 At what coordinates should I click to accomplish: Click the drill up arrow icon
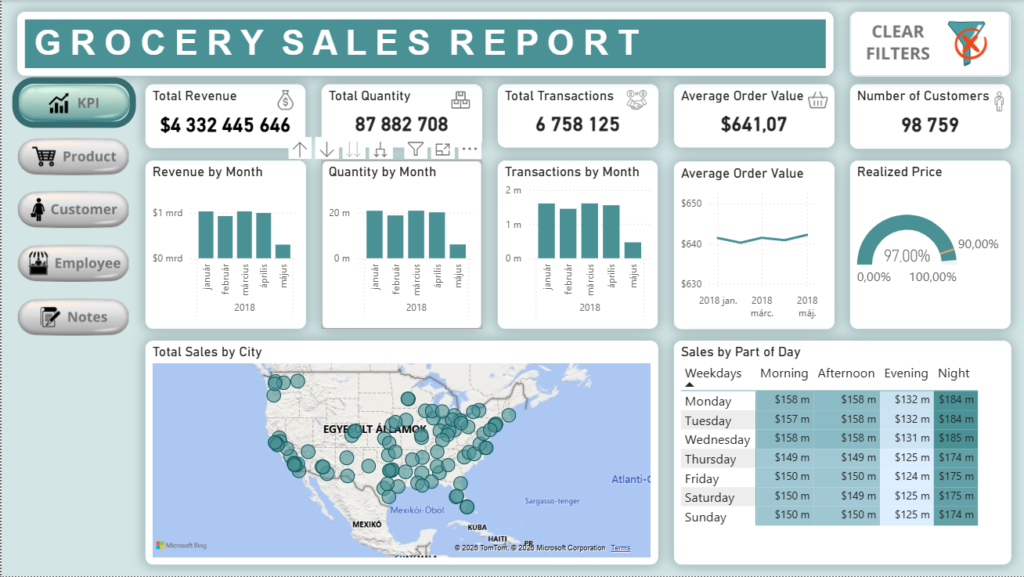point(300,150)
